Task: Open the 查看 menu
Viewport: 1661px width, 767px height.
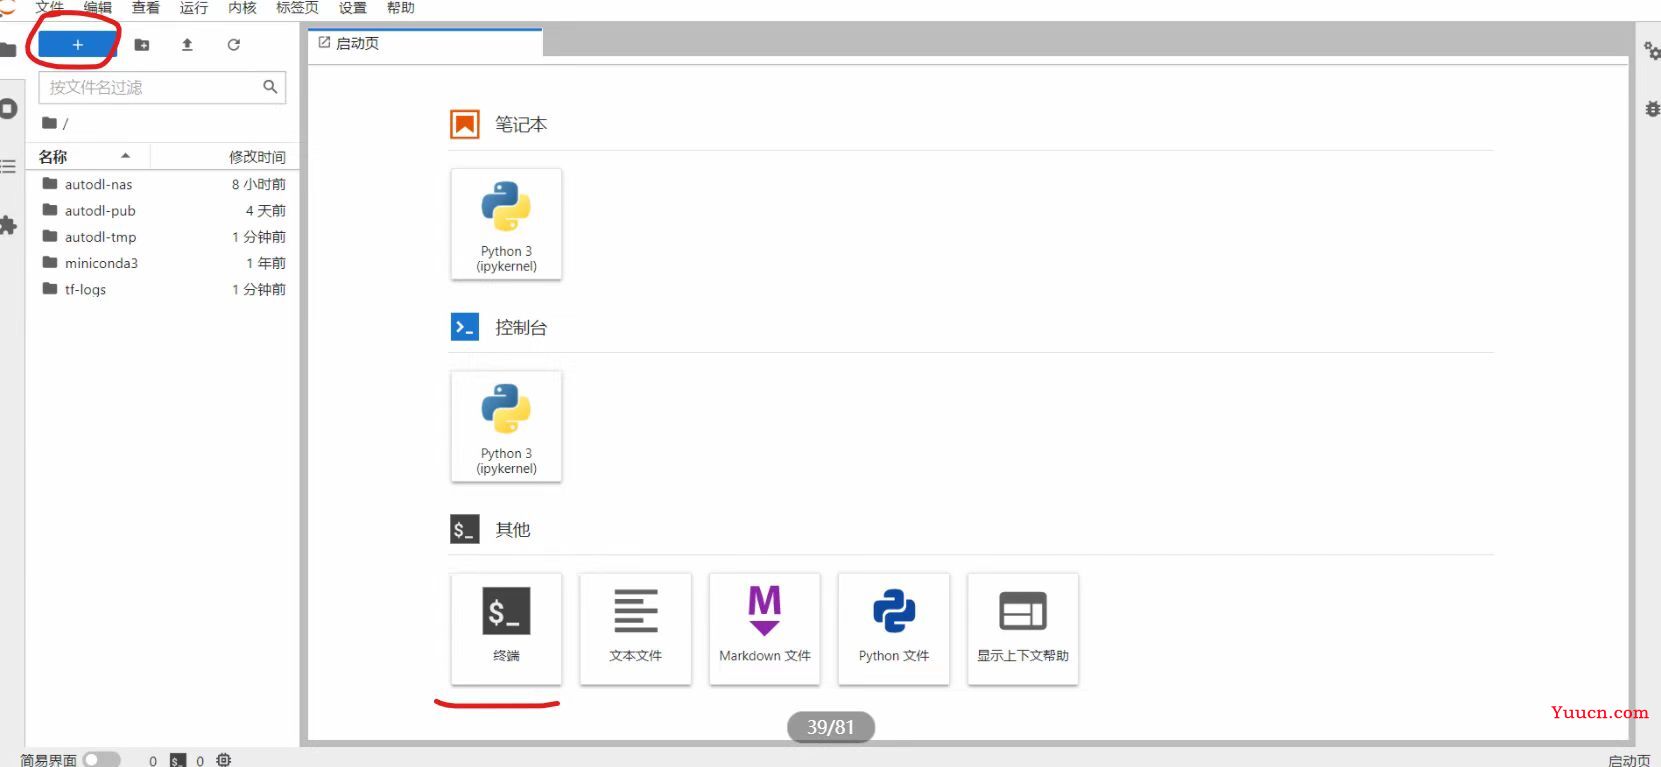Action: pyautogui.click(x=146, y=8)
